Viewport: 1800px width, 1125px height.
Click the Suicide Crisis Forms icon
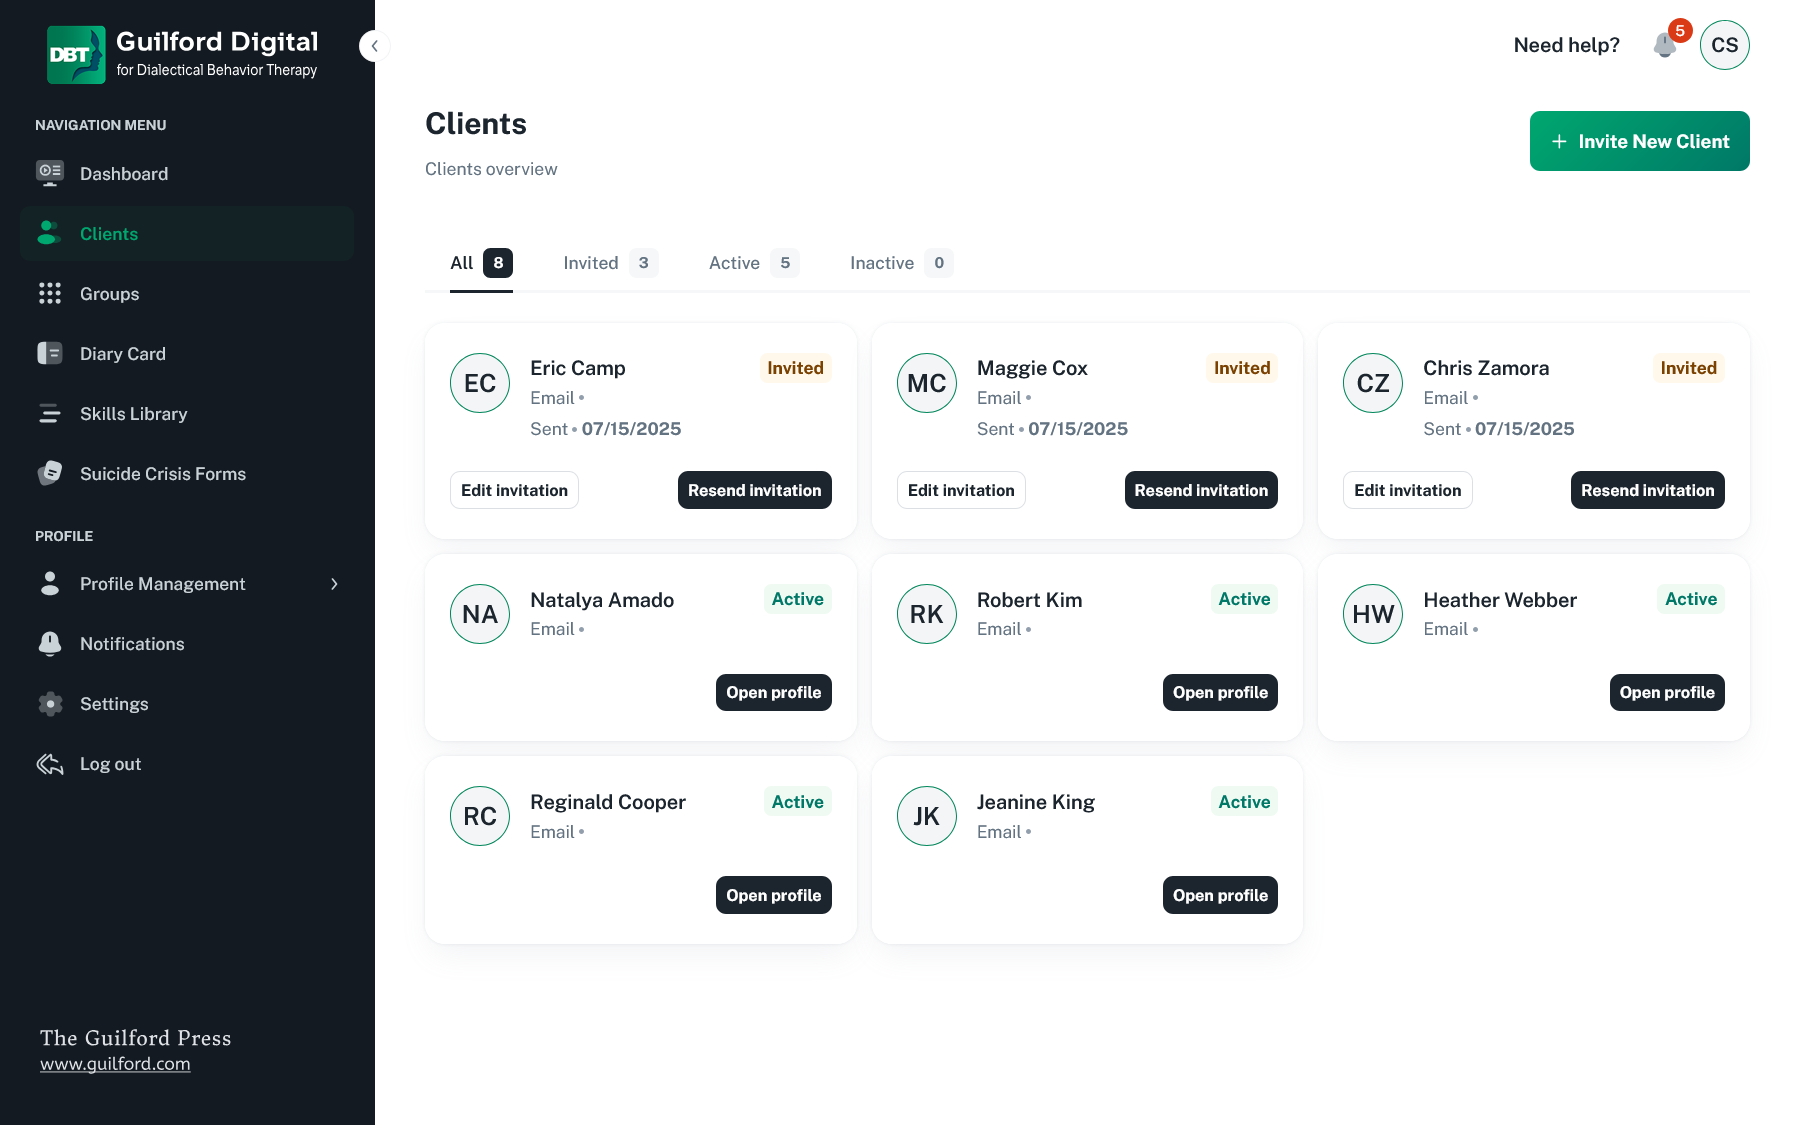click(x=50, y=473)
